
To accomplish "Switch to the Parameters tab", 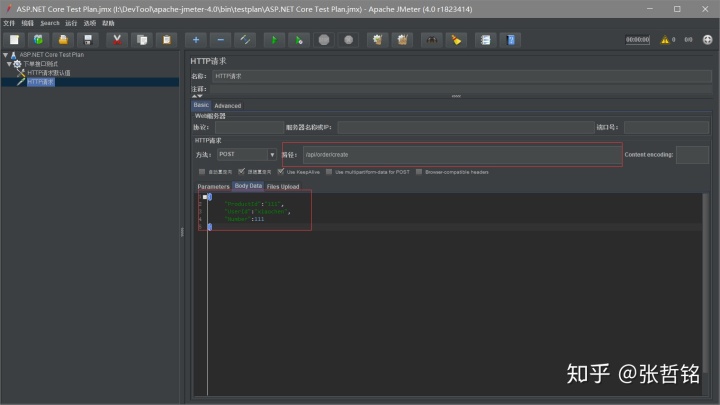I will (213, 186).
